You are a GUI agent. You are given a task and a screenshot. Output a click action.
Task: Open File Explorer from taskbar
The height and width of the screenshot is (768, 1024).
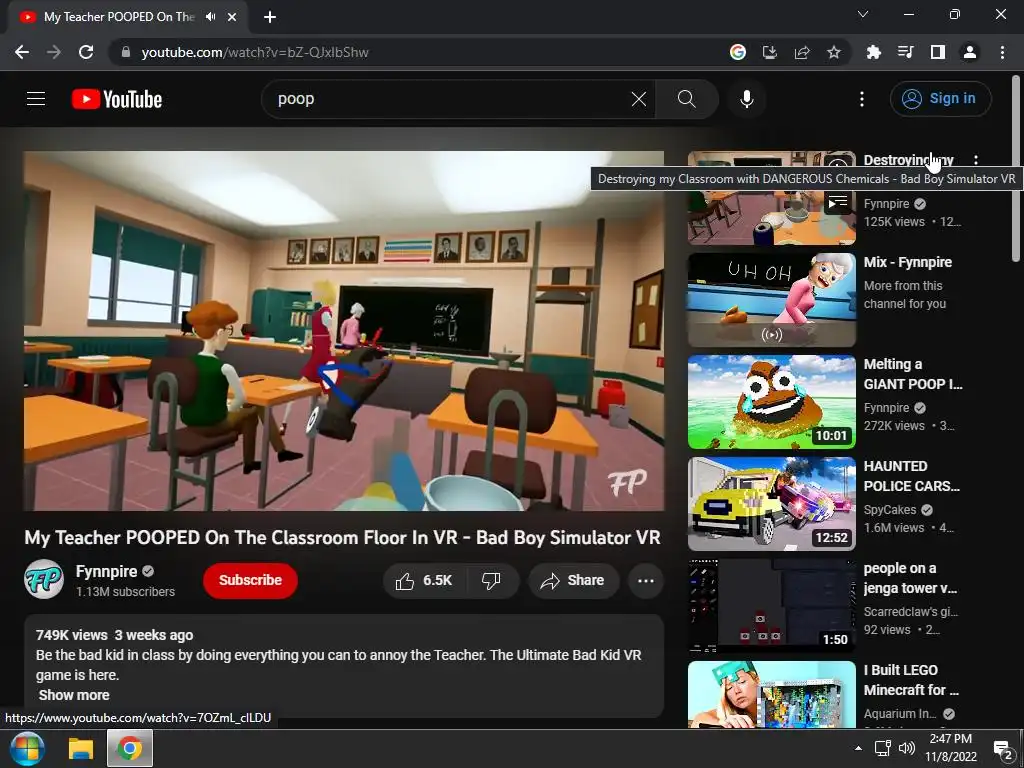[81, 748]
